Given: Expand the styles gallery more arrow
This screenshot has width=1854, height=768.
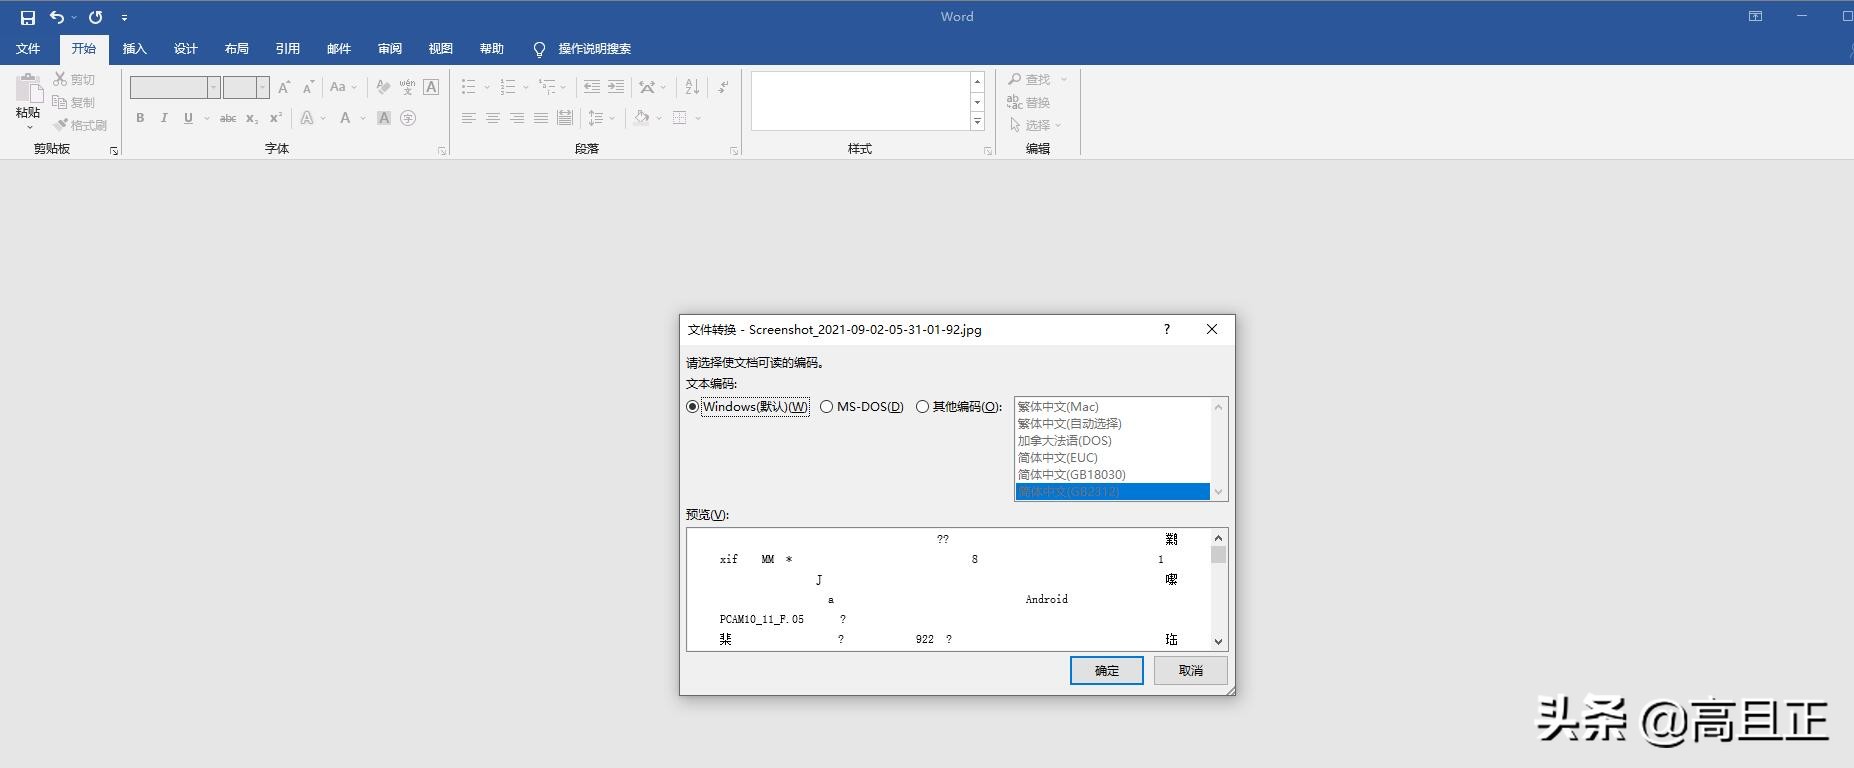Looking at the screenshot, I should pyautogui.click(x=977, y=121).
